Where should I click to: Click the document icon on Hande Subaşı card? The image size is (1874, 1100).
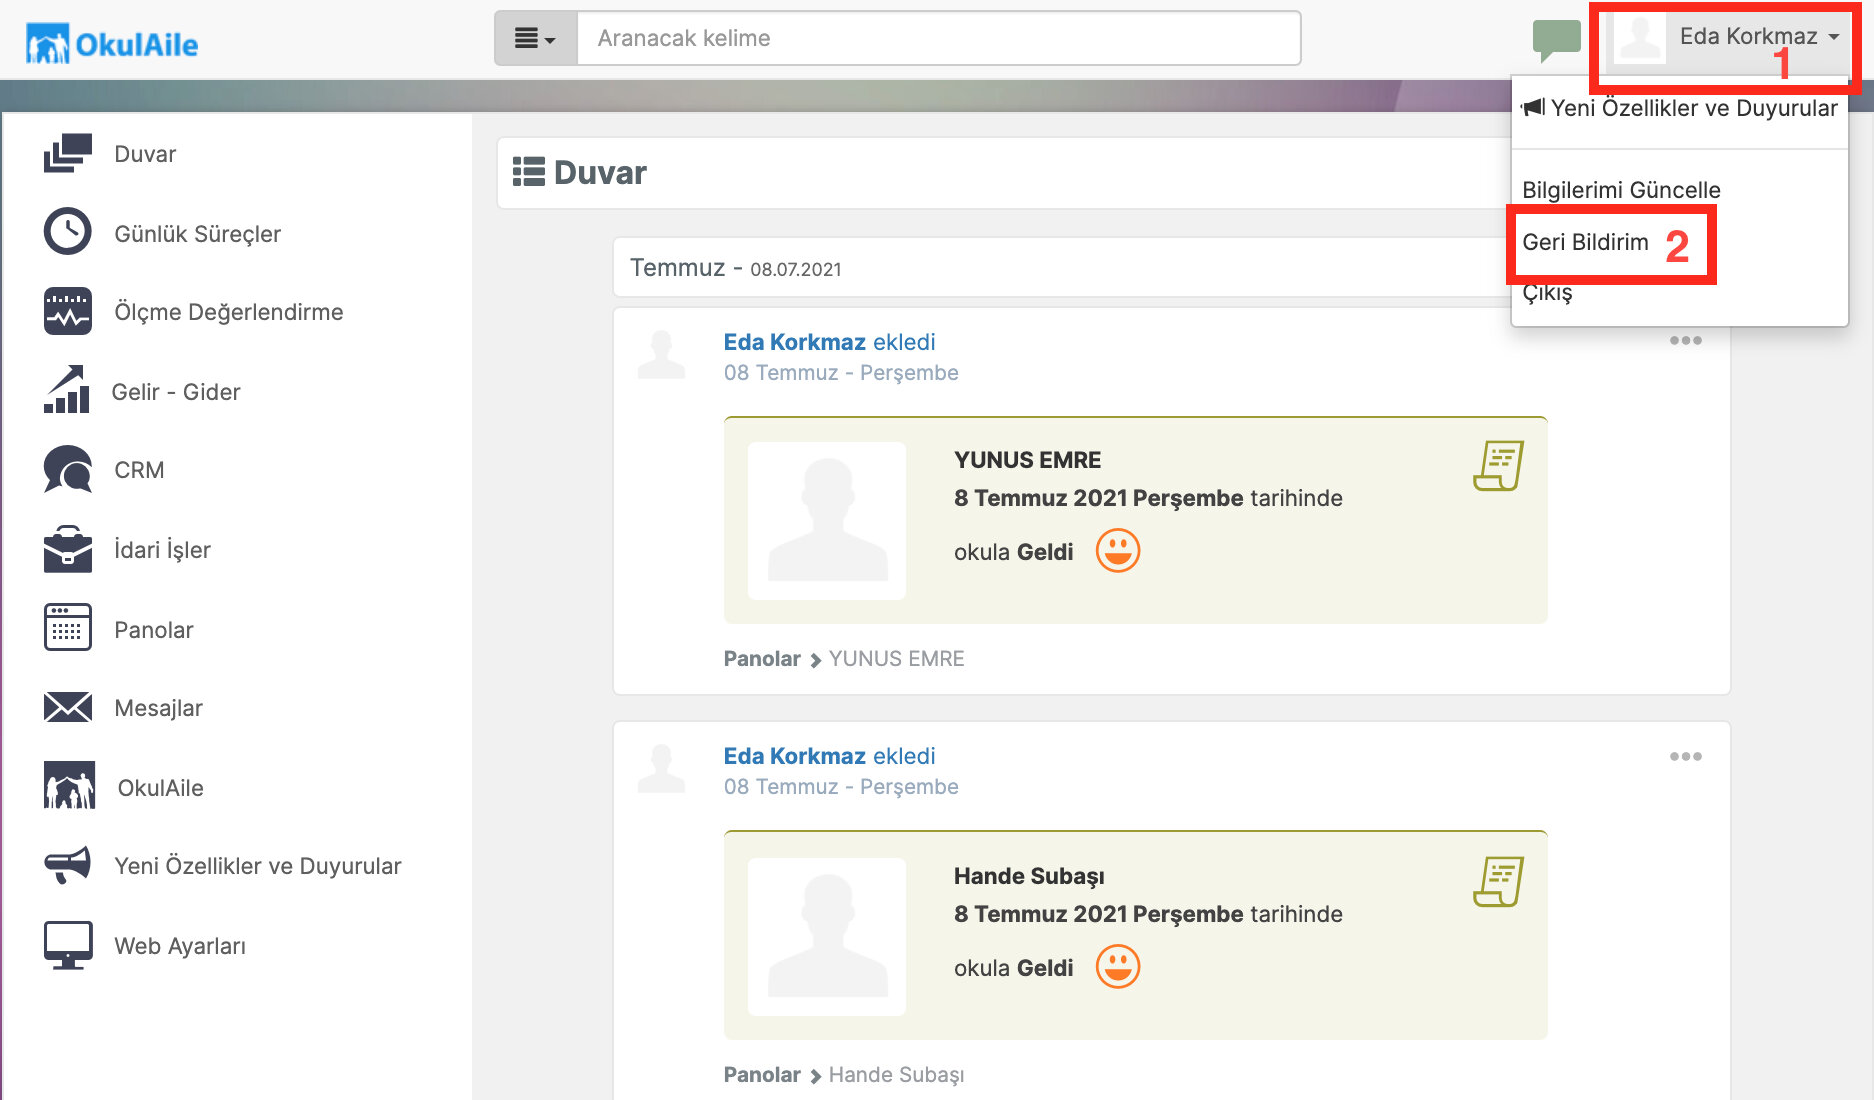[x=1498, y=881]
